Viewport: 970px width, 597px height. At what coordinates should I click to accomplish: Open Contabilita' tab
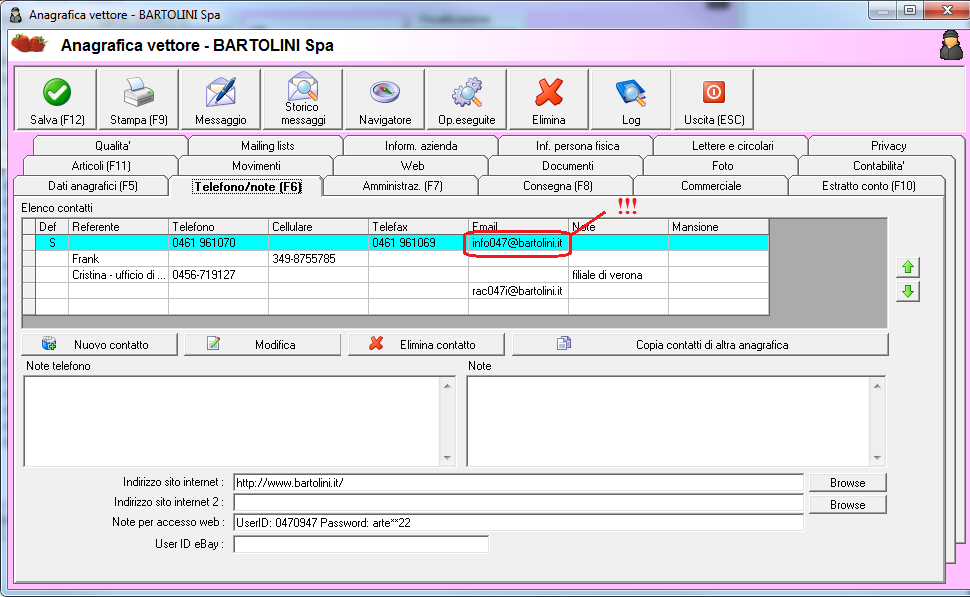click(x=878, y=166)
